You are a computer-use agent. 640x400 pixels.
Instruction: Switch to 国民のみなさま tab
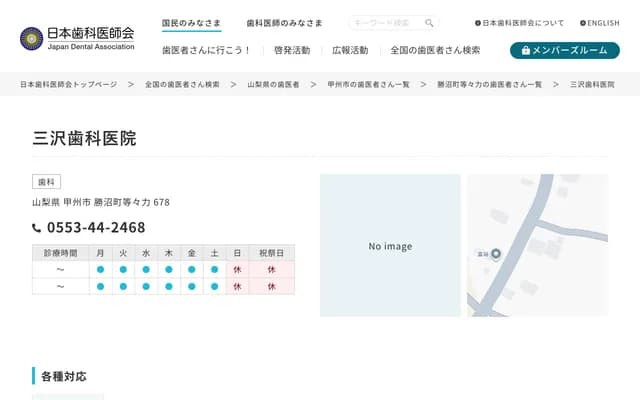click(191, 23)
